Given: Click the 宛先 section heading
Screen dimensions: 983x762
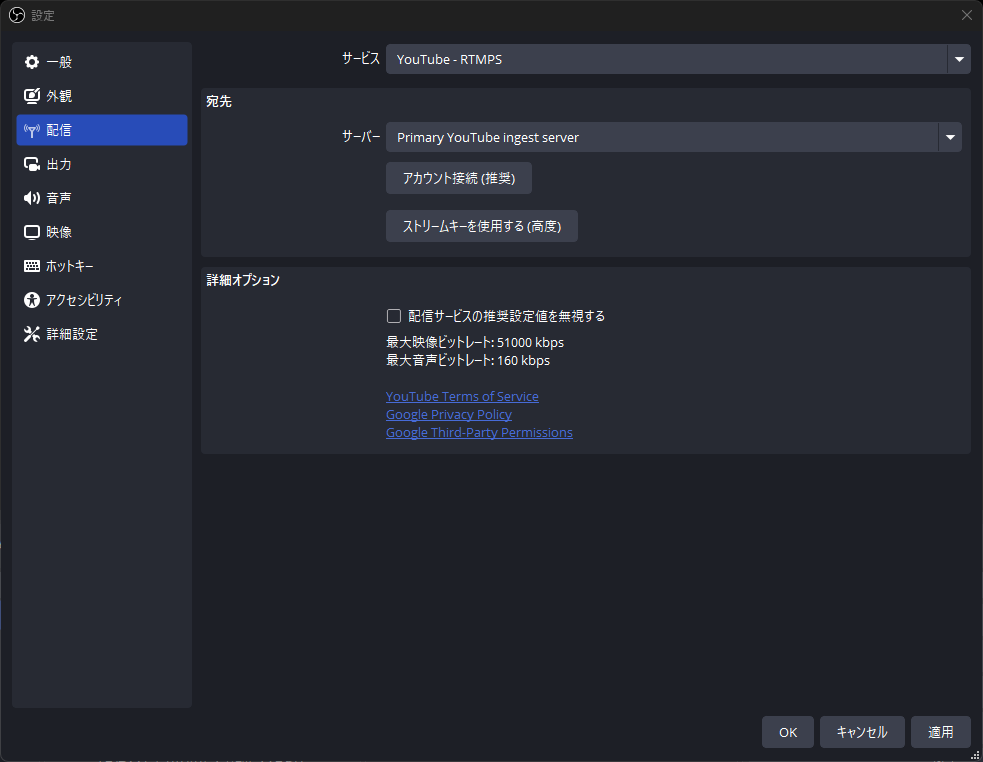Looking at the screenshot, I should pyautogui.click(x=219, y=102).
